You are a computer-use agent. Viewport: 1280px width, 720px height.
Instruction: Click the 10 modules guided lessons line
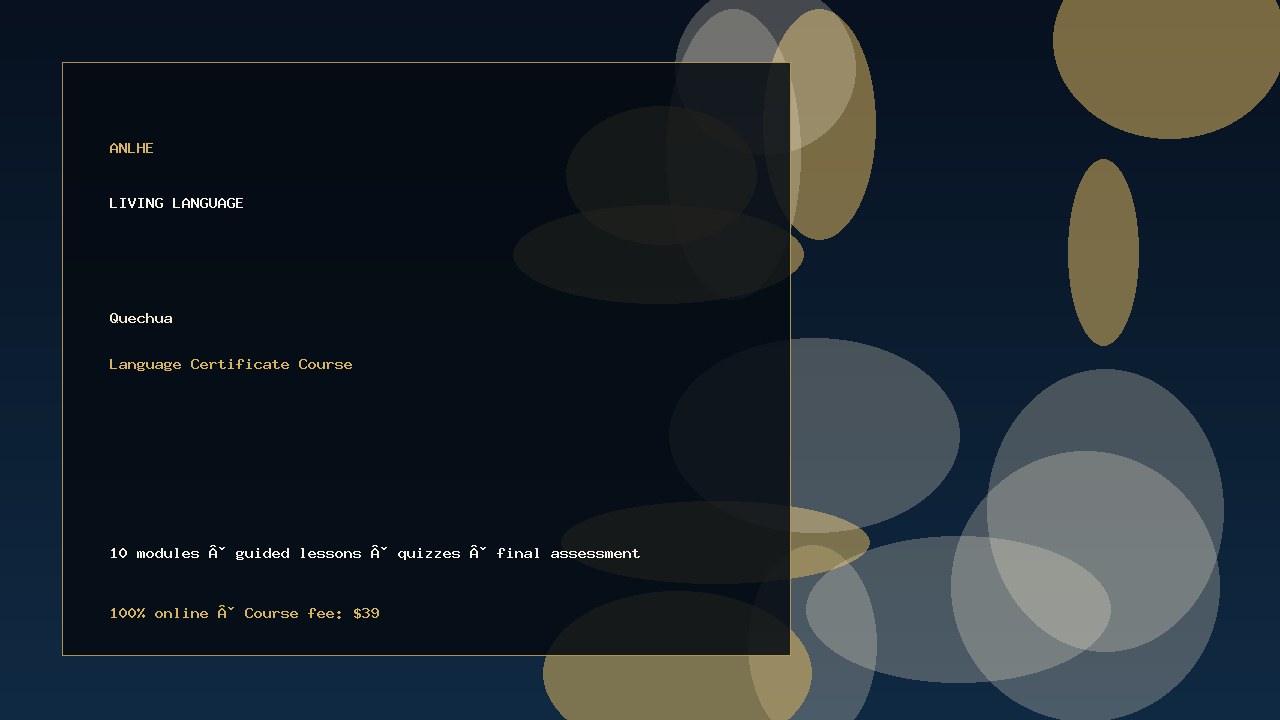375,553
